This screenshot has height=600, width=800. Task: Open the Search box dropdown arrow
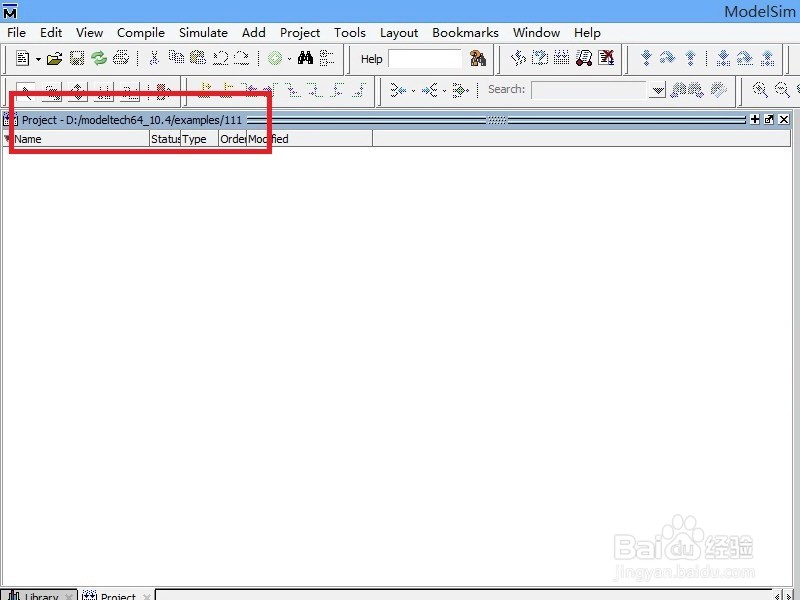coord(658,90)
